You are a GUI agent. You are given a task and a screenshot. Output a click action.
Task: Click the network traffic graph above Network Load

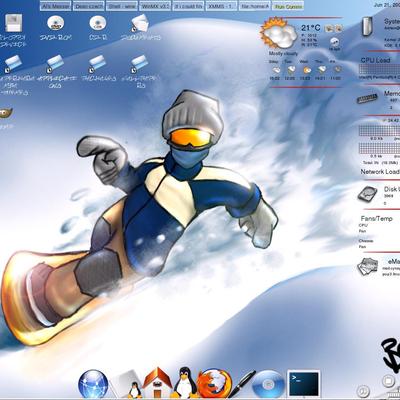click(x=379, y=148)
